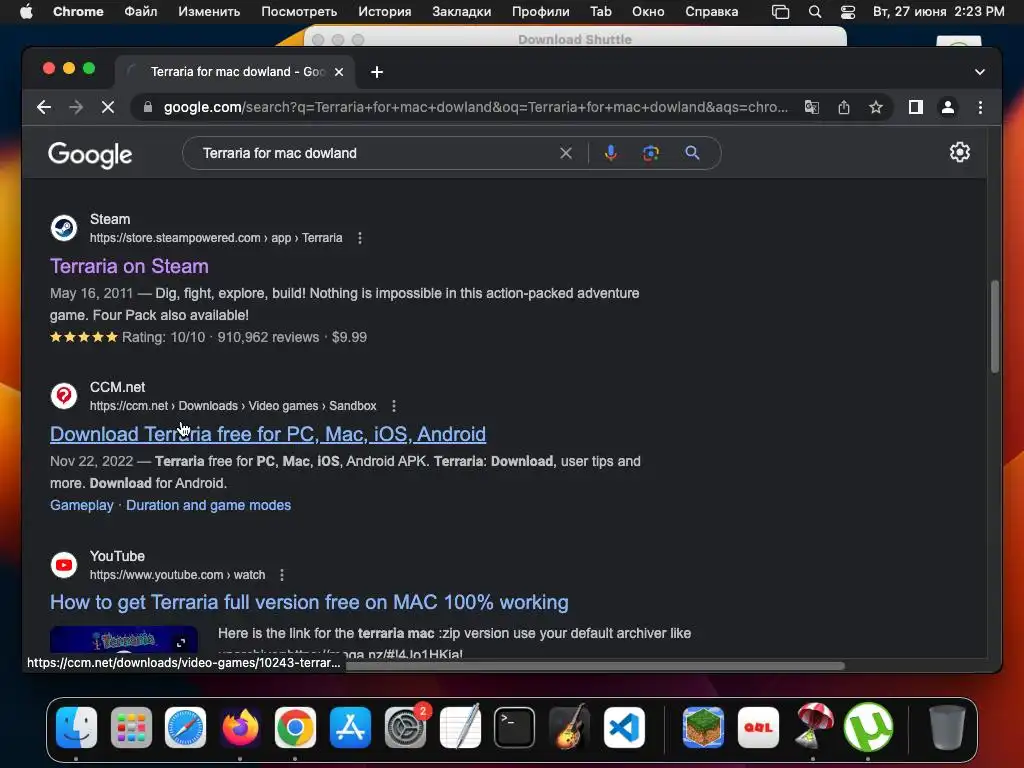Open the Окно menu

(x=648, y=12)
